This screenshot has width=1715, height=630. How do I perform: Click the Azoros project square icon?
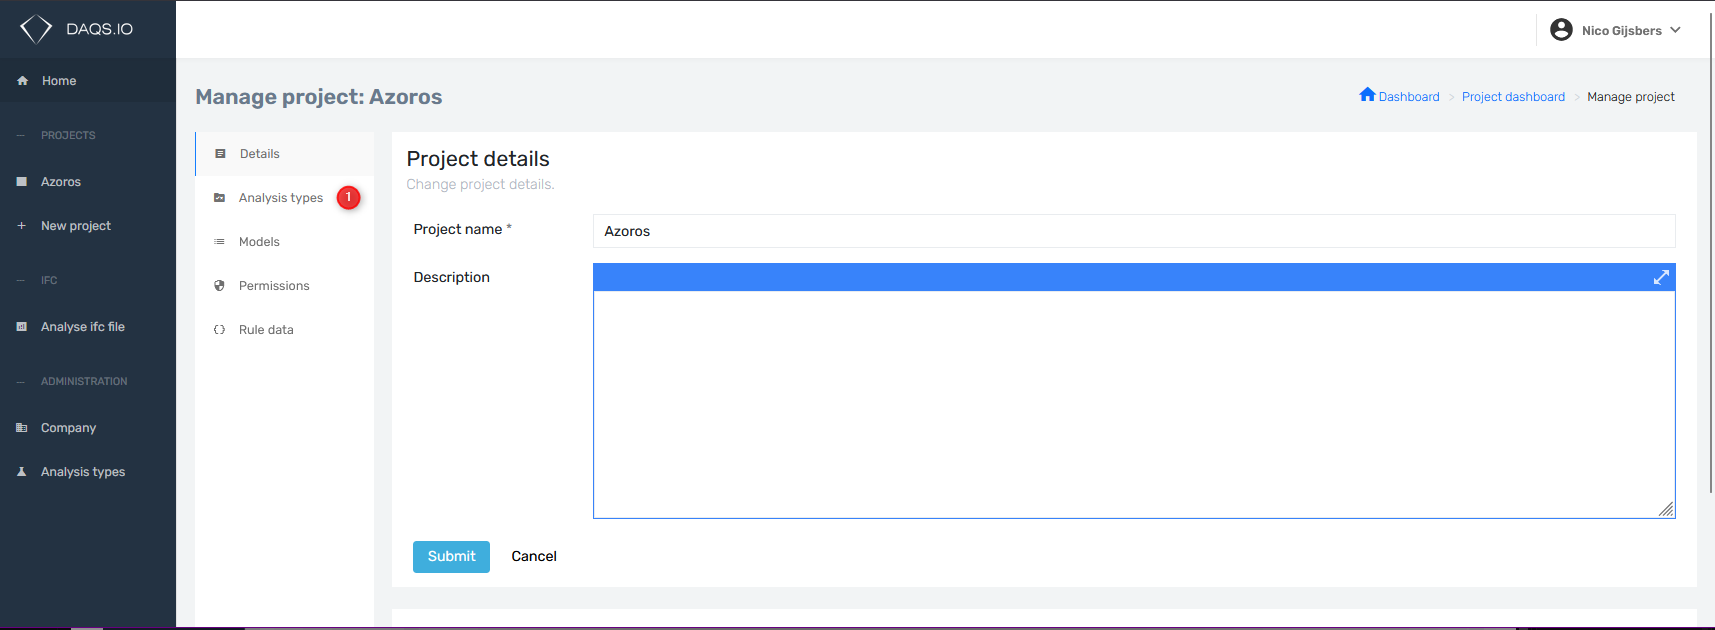(21, 182)
